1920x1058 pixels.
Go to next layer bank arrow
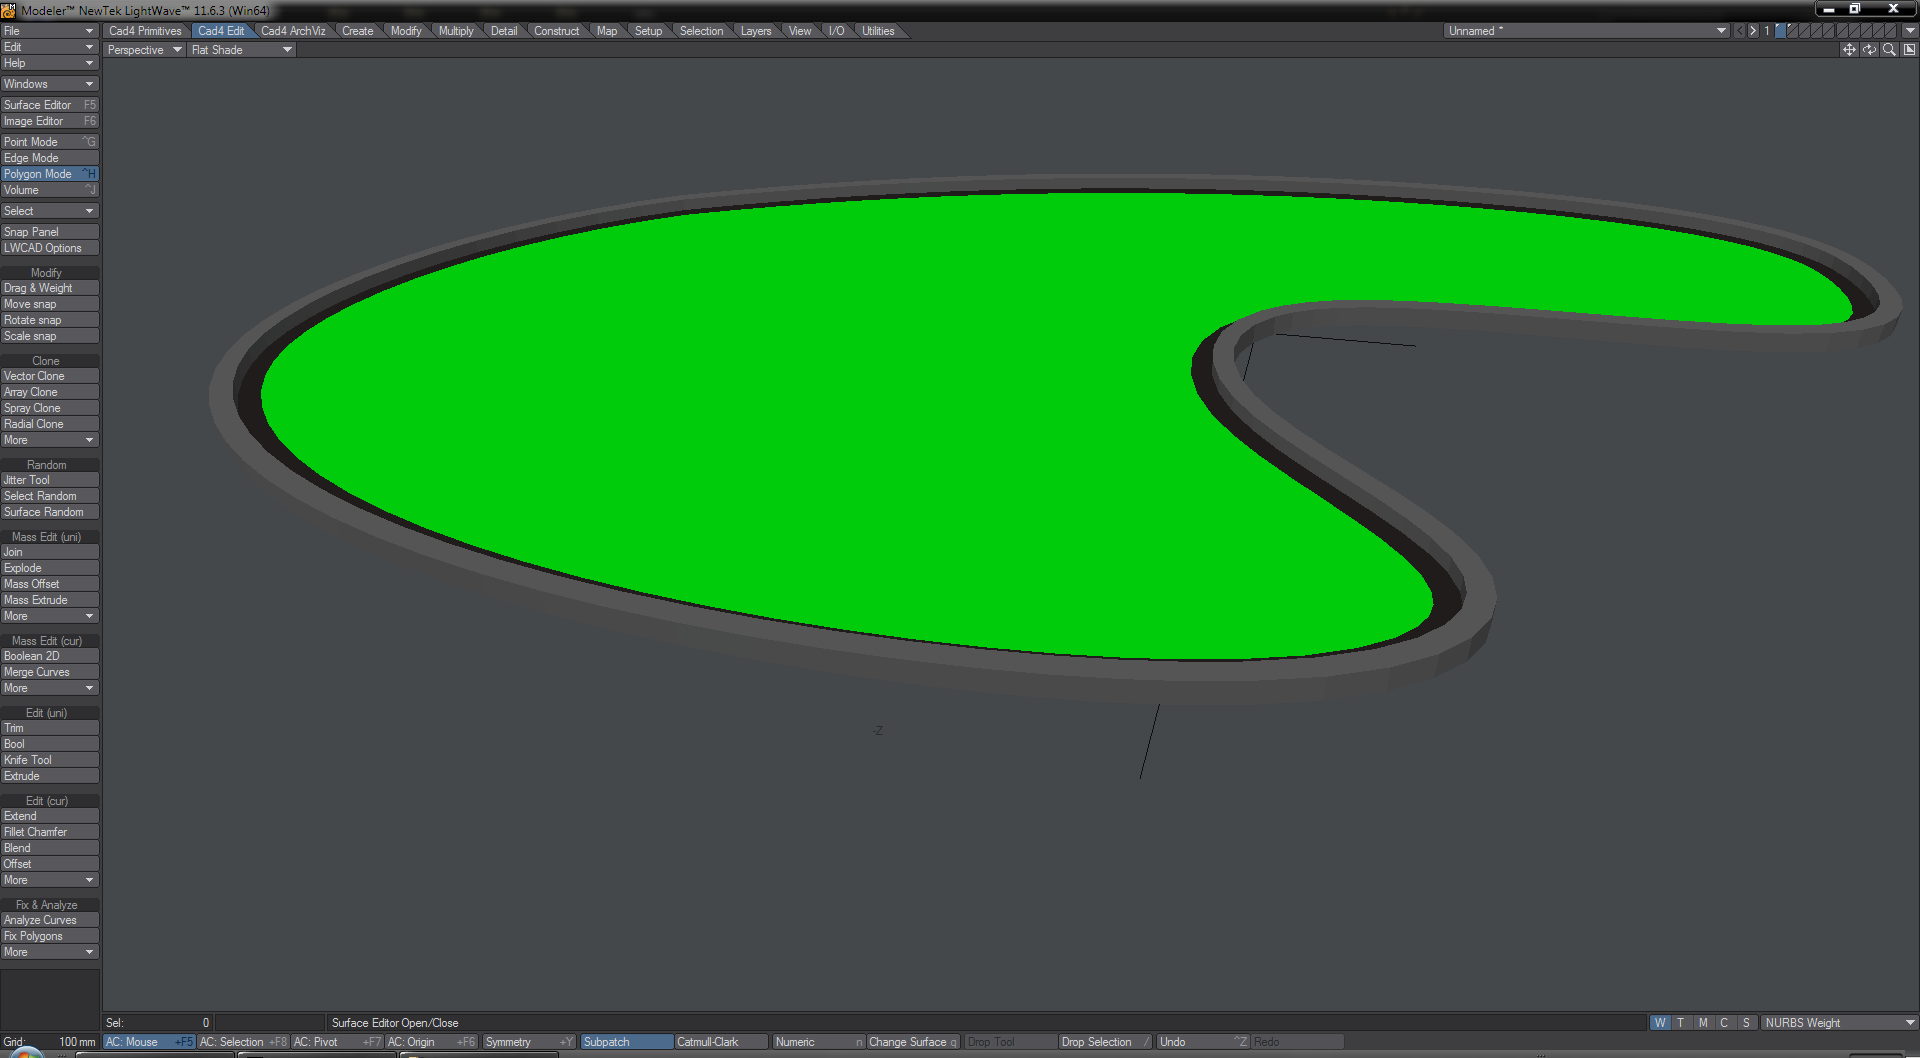[1753, 31]
